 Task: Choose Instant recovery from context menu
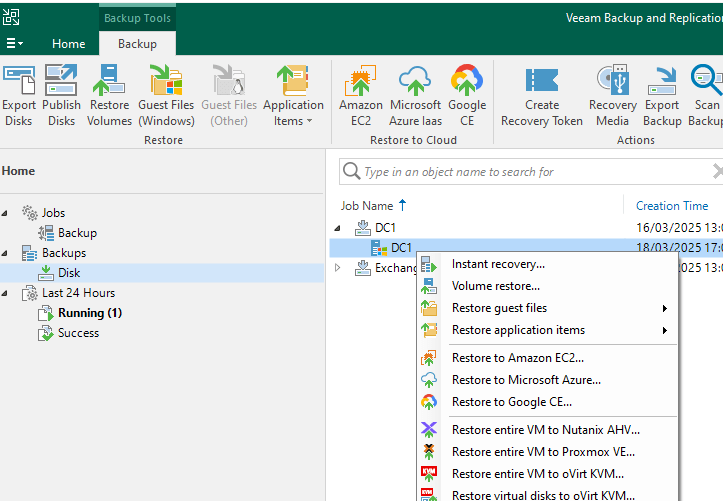(x=498, y=264)
